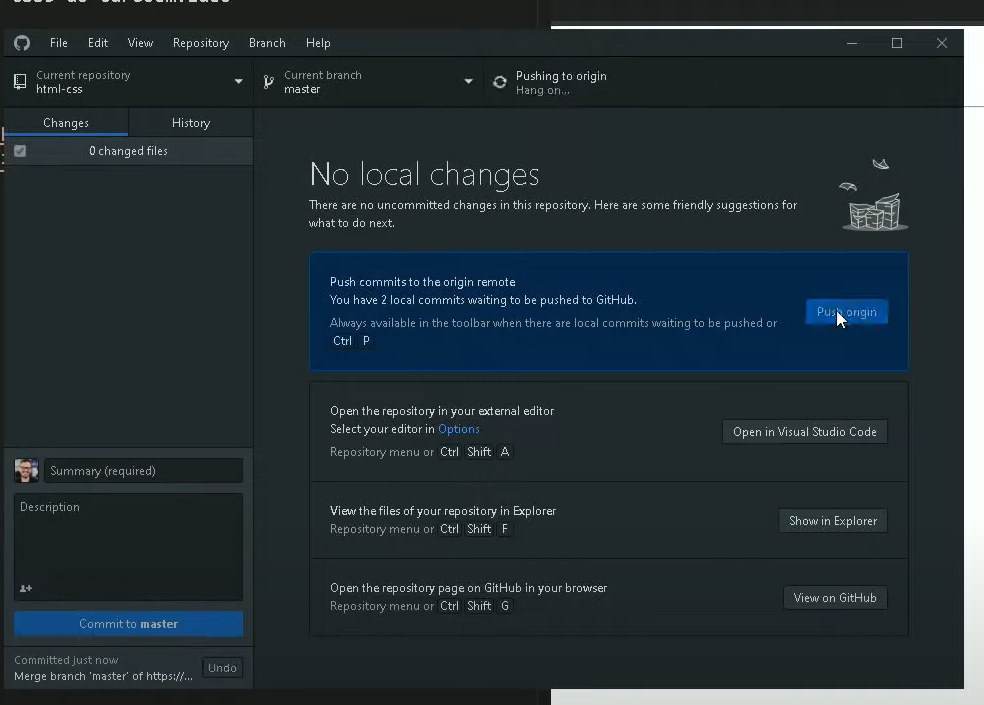Image resolution: width=984 pixels, height=705 pixels.
Task: Focus the Summary (required) input field
Action: coord(143,471)
